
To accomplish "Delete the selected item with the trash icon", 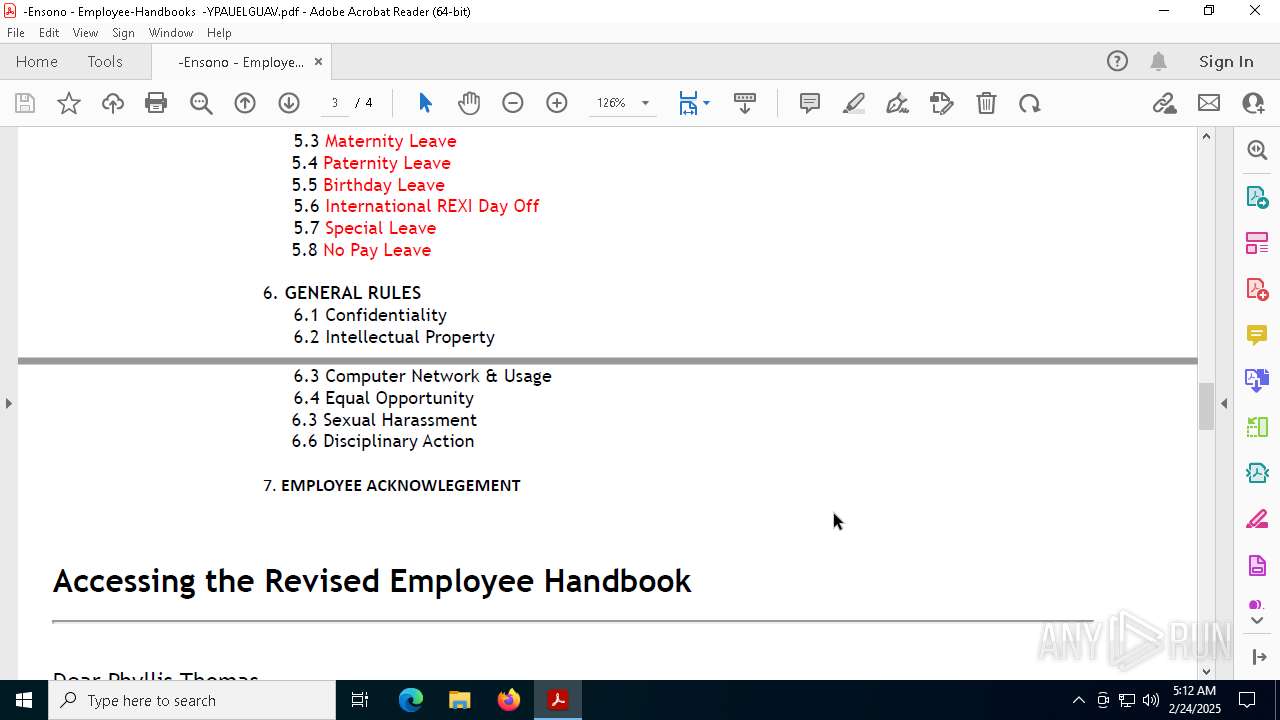I will tap(986, 103).
